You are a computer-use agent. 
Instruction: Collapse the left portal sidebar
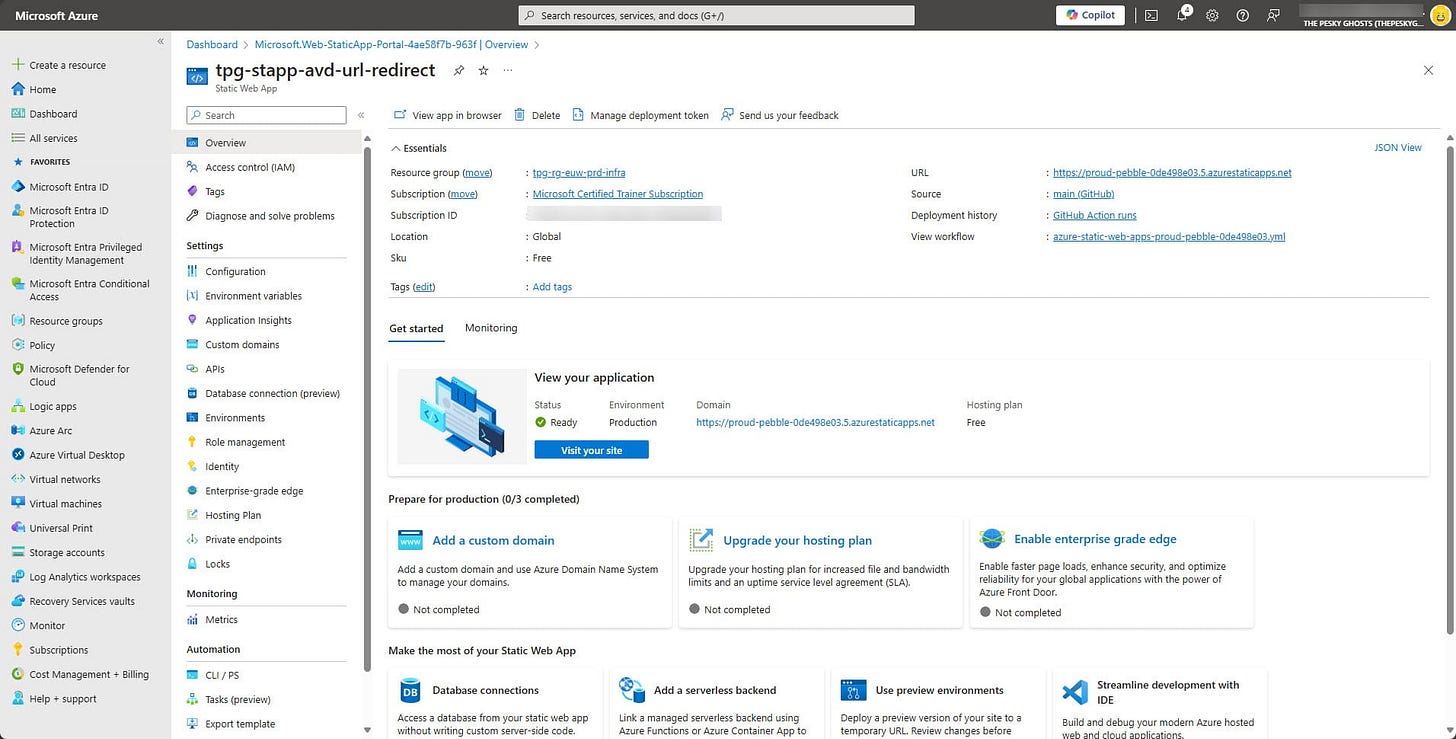click(x=160, y=41)
